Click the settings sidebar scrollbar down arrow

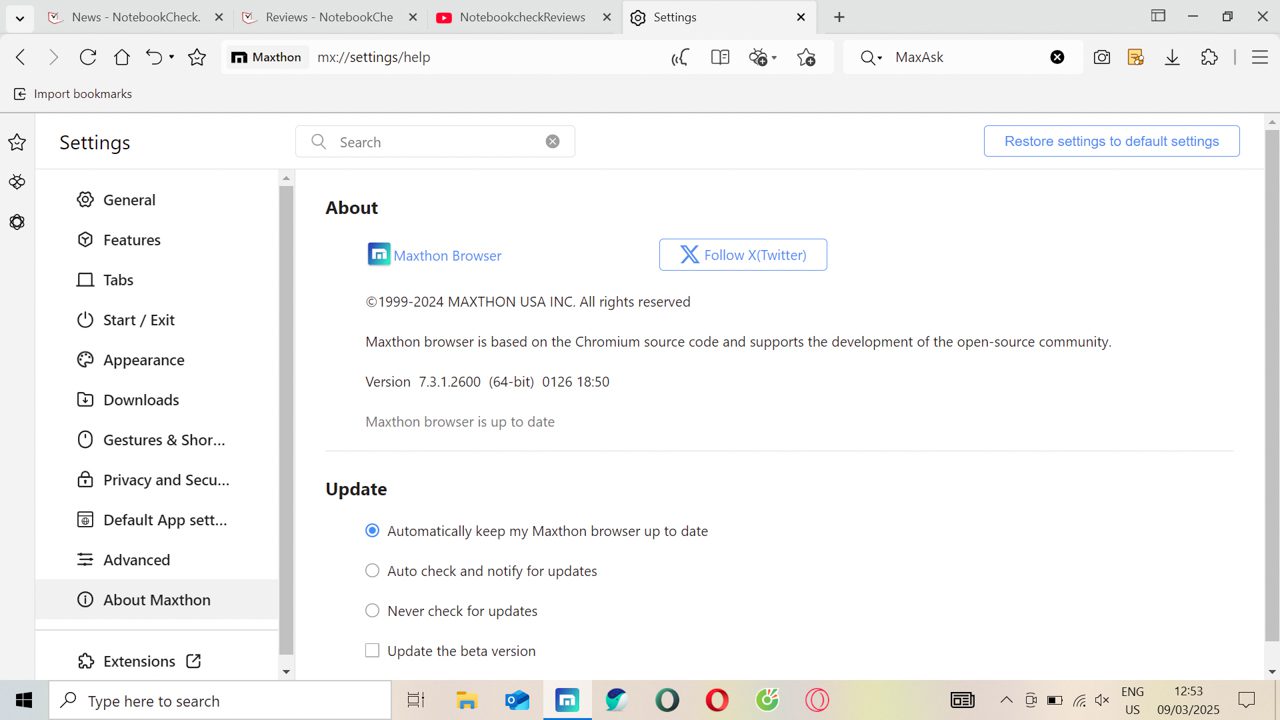pyautogui.click(x=286, y=672)
